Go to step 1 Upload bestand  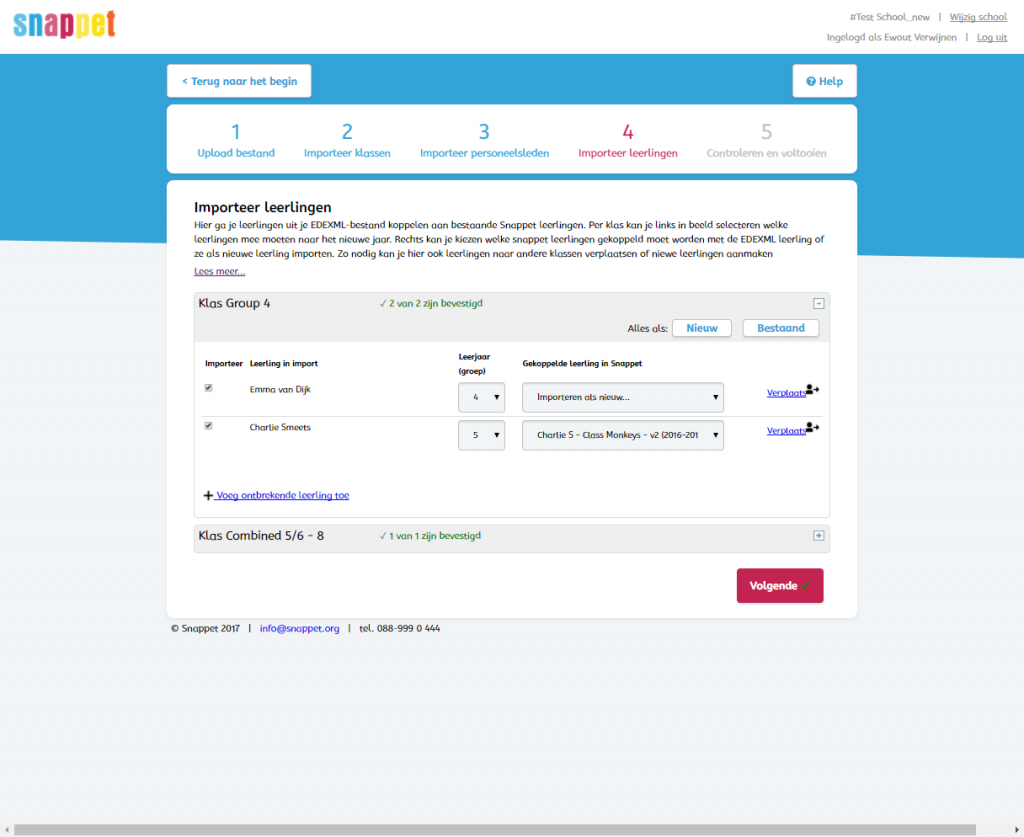236,141
